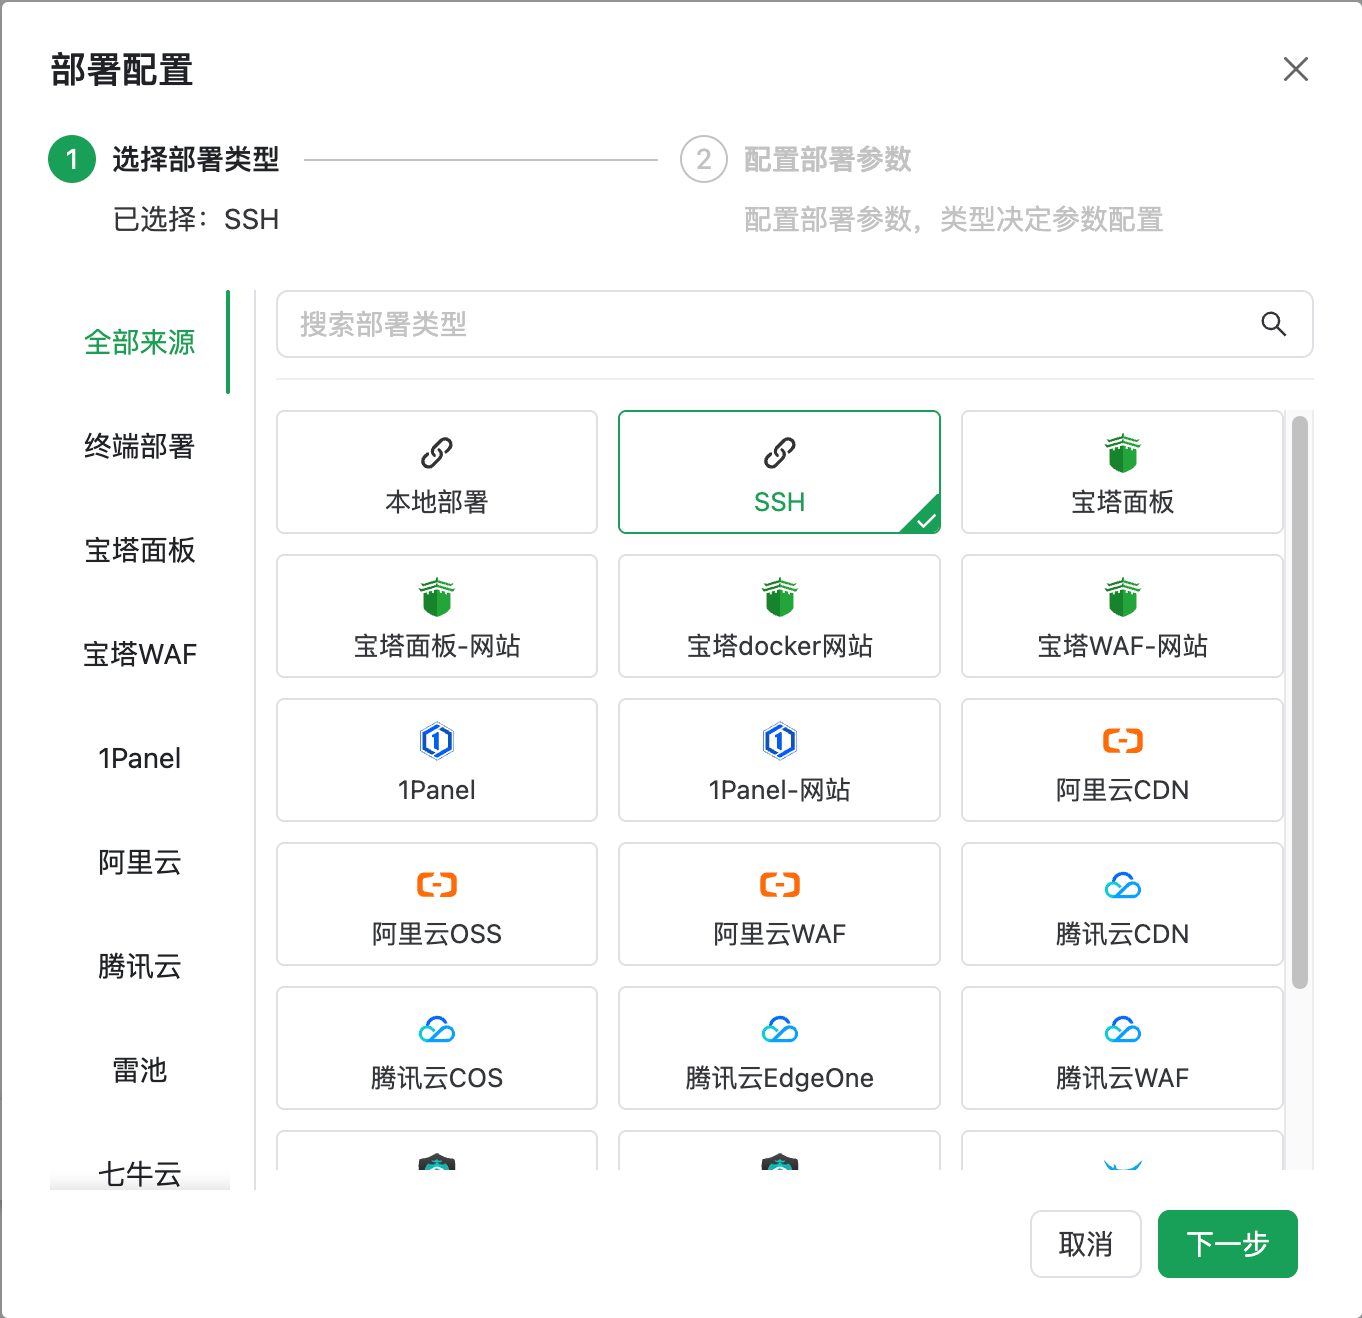The width and height of the screenshot is (1362, 1318).
Task: Pick the 腾讯云COS cloud icon
Action: pos(437,1029)
